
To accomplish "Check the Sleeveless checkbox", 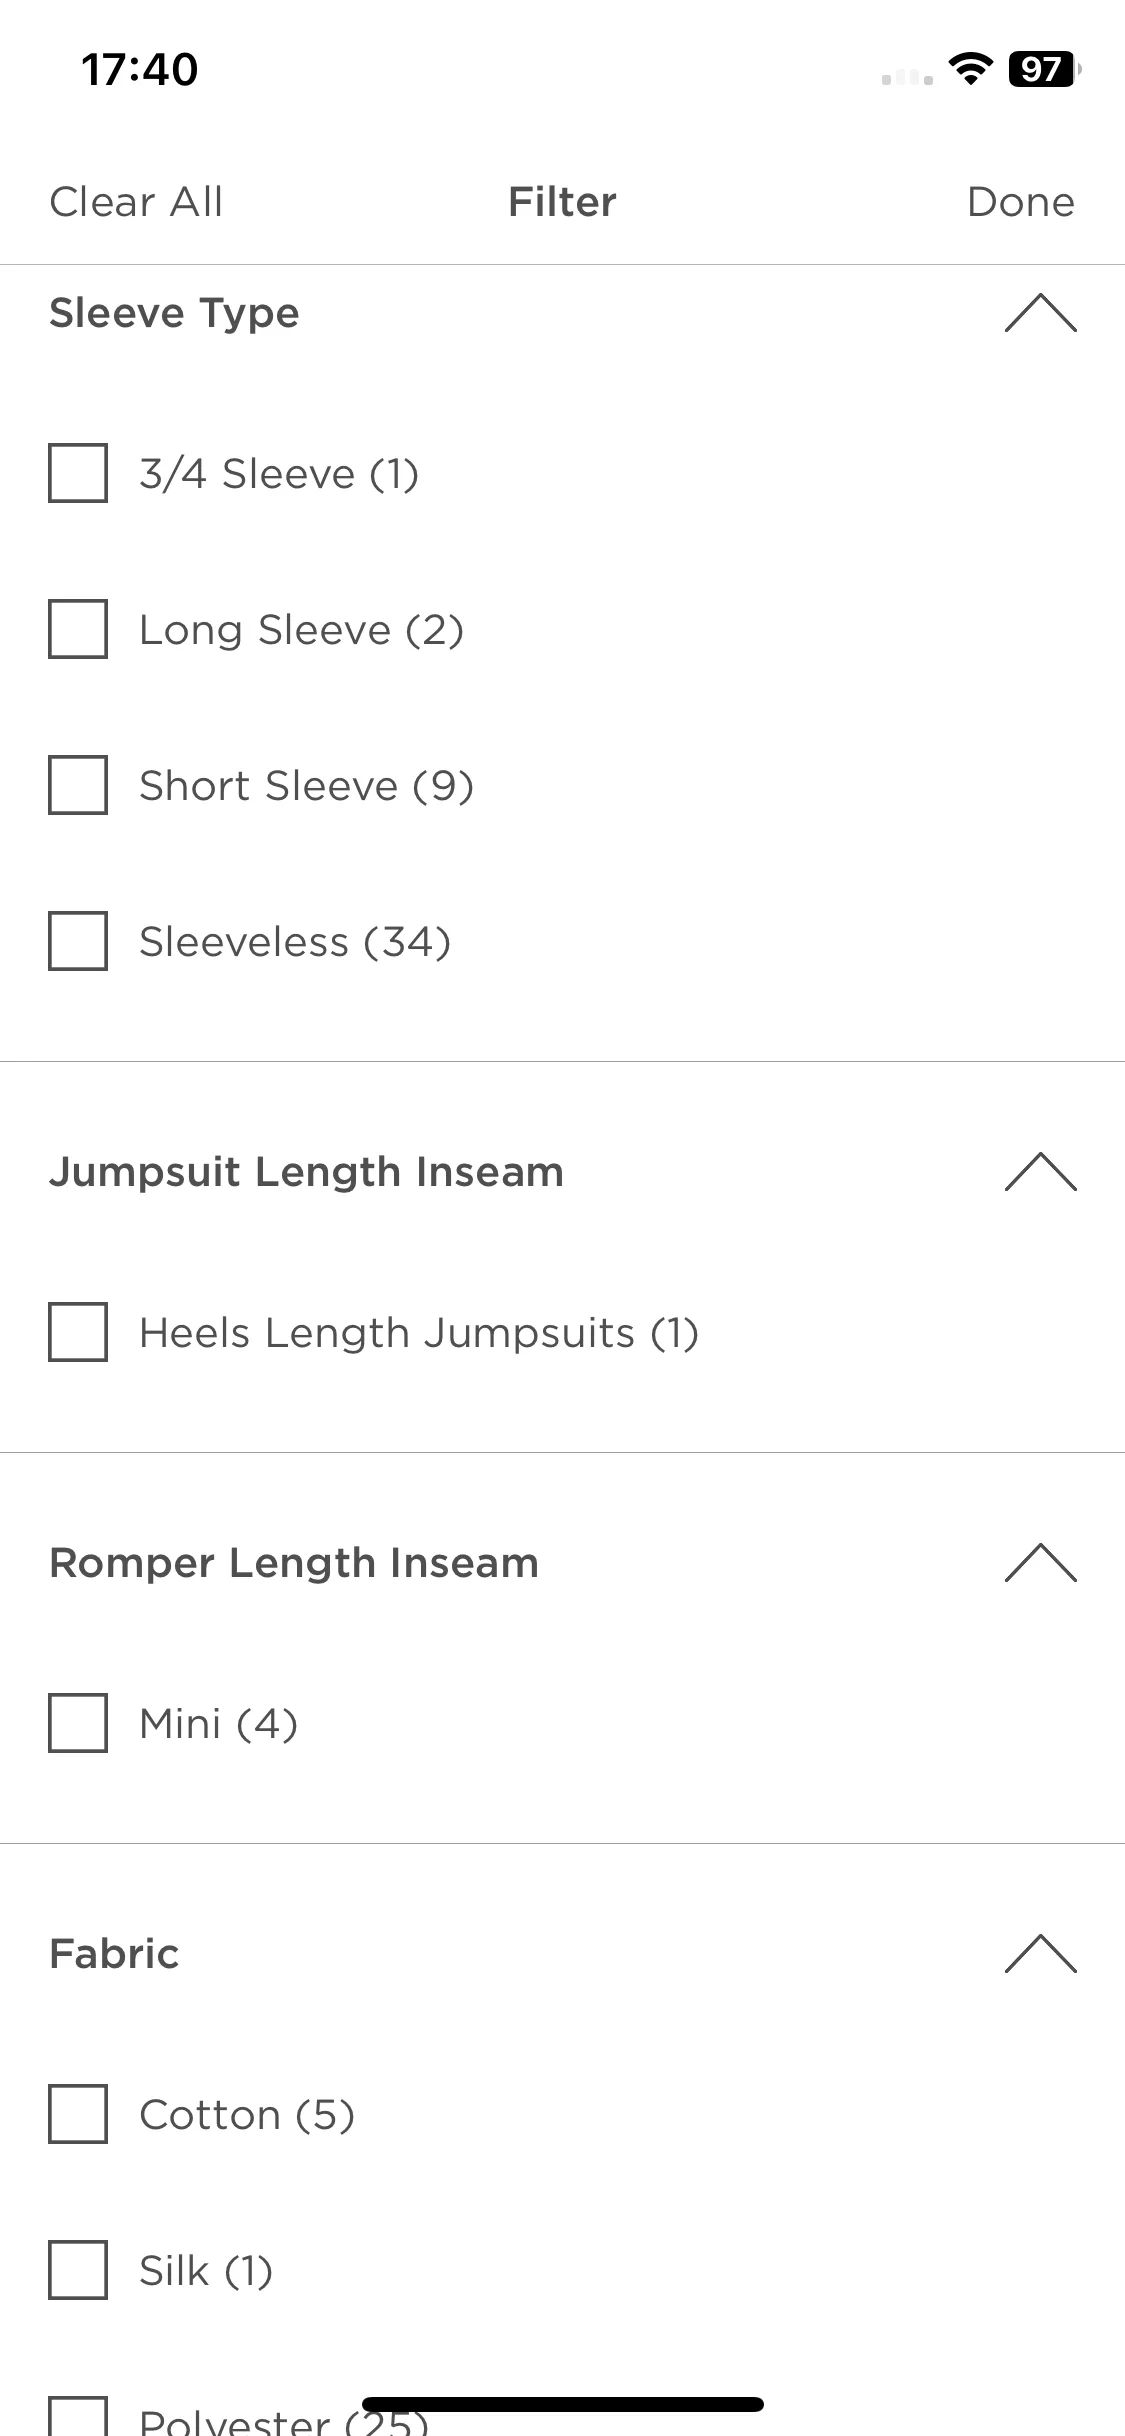I will tap(78, 941).
